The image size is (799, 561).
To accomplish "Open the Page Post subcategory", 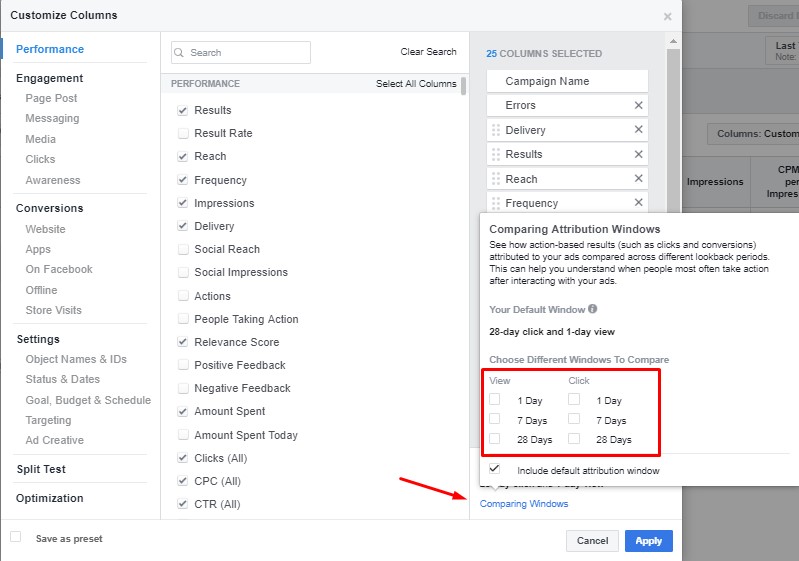I will 51,98.
